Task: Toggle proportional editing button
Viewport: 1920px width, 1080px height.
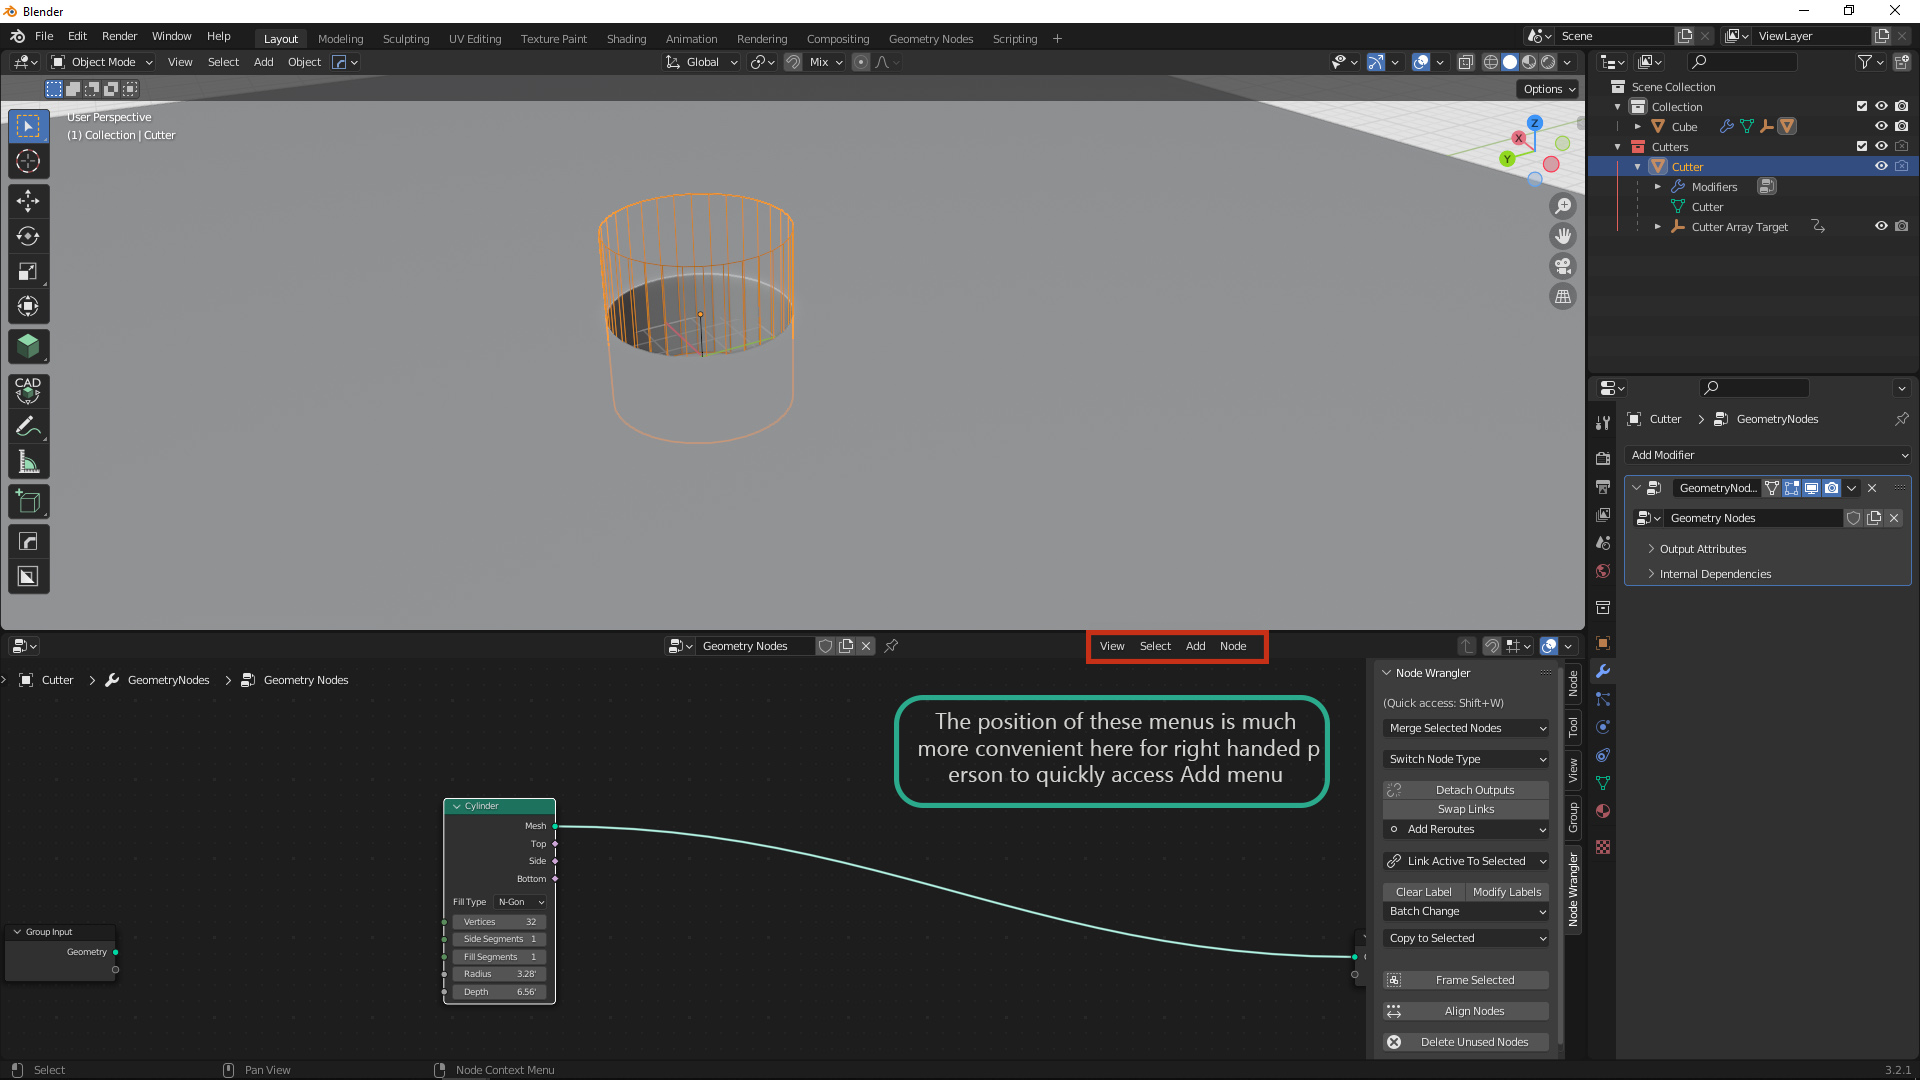Action: [x=861, y=62]
